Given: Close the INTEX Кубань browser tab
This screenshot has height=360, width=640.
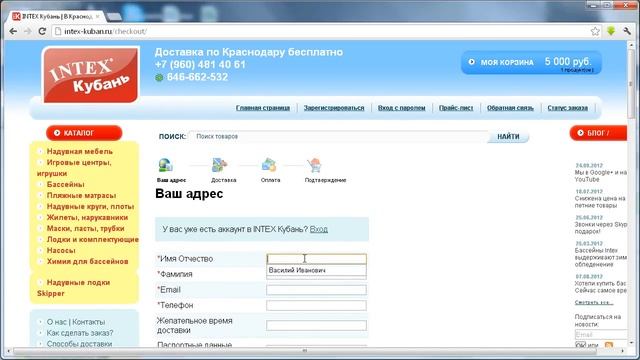Looking at the screenshot, I should coord(98,16).
